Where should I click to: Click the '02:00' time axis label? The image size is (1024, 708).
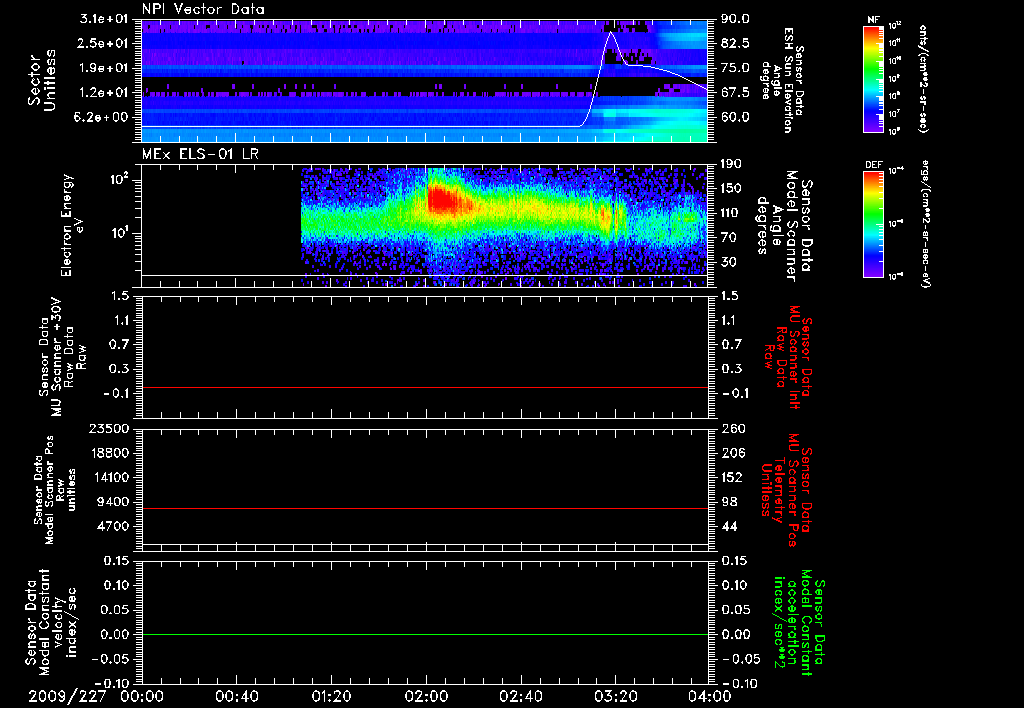click(x=426, y=696)
